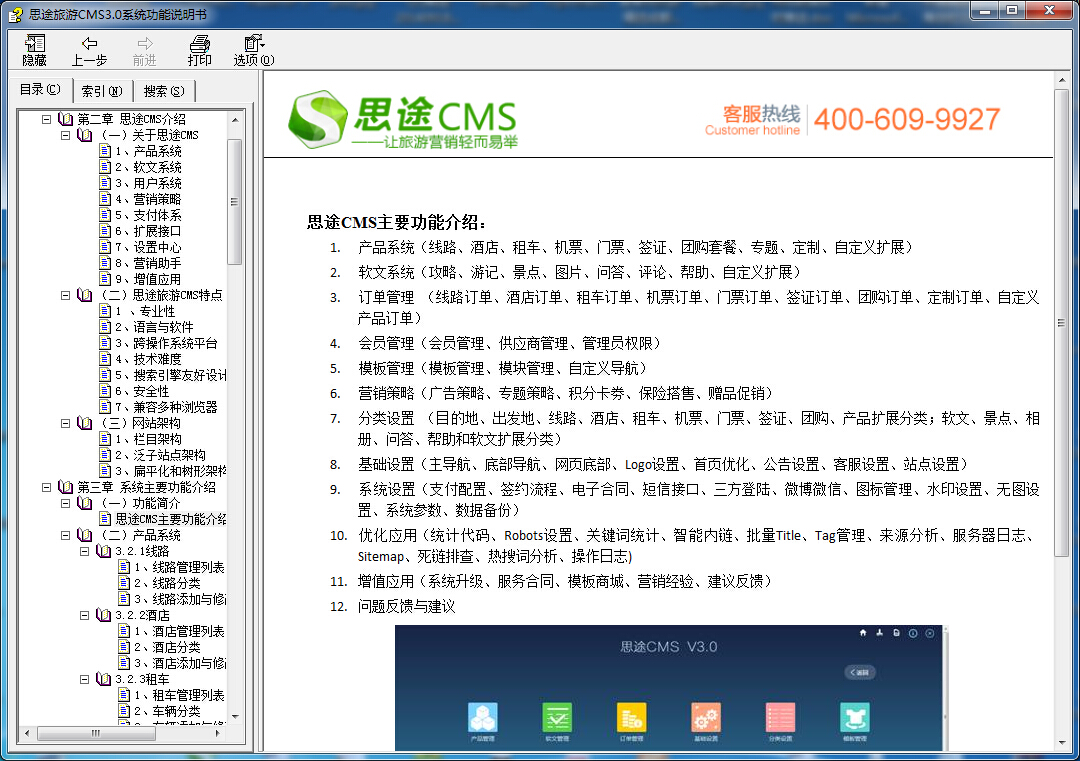
Task: Click the green 软文管理 icon
Action: click(x=556, y=718)
